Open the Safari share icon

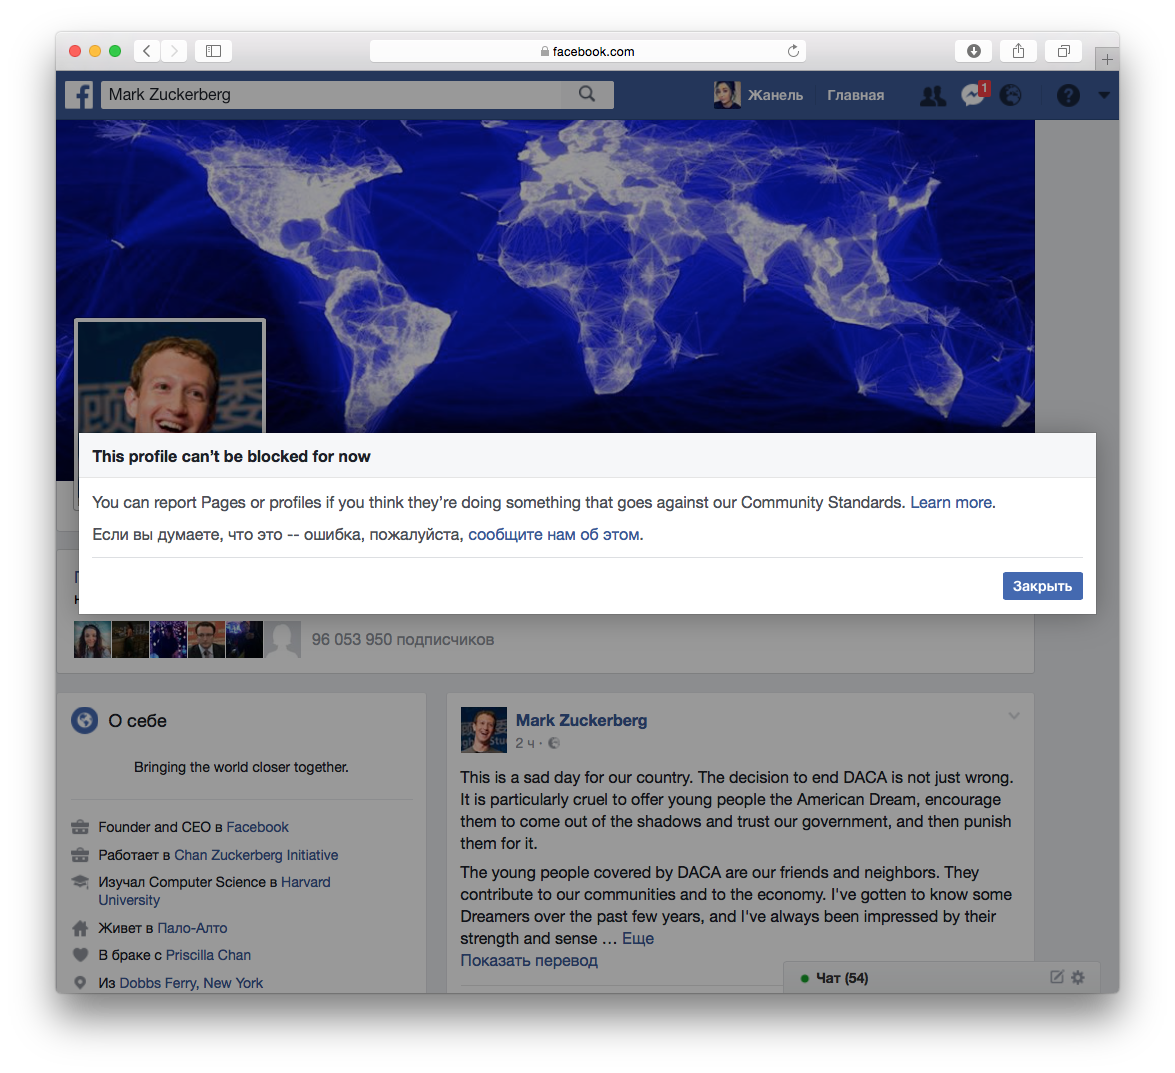[1018, 51]
